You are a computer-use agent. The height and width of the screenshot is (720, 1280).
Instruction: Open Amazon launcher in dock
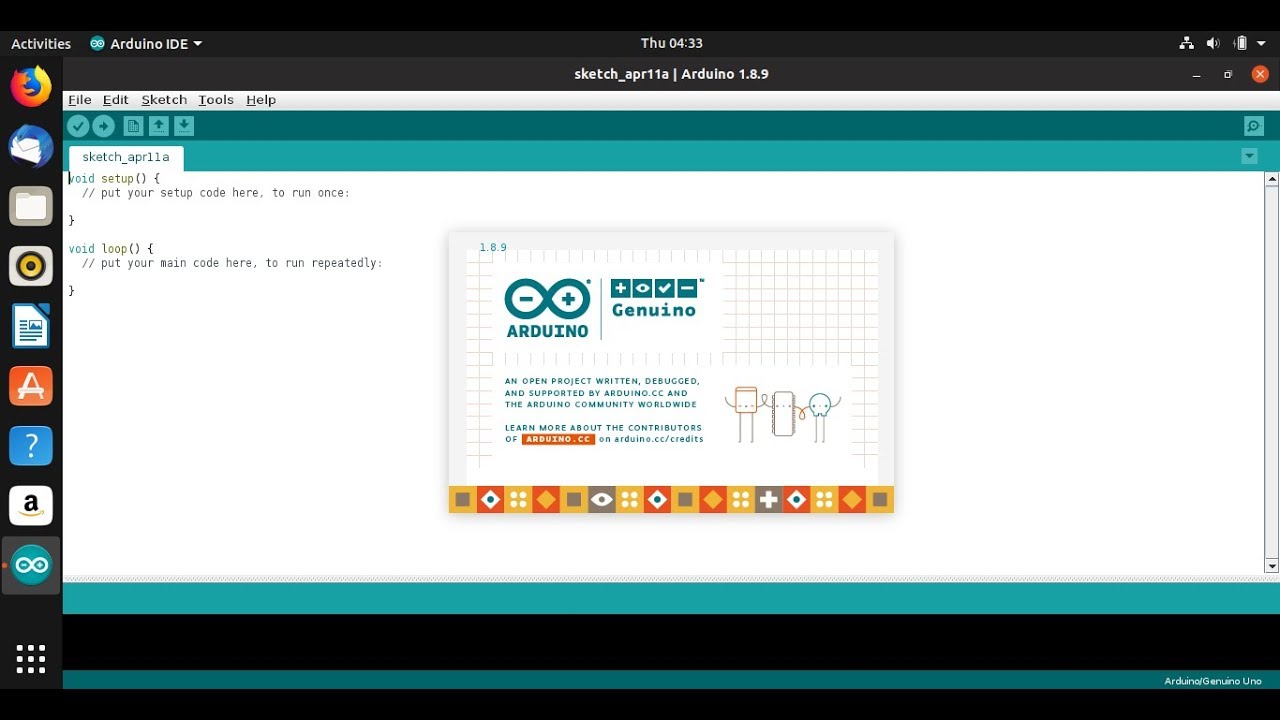(31, 506)
